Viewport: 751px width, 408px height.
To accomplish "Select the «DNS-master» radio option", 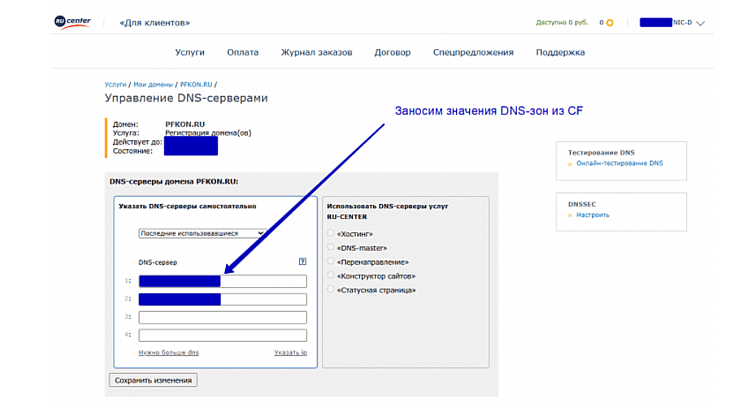I will pyautogui.click(x=330, y=247).
